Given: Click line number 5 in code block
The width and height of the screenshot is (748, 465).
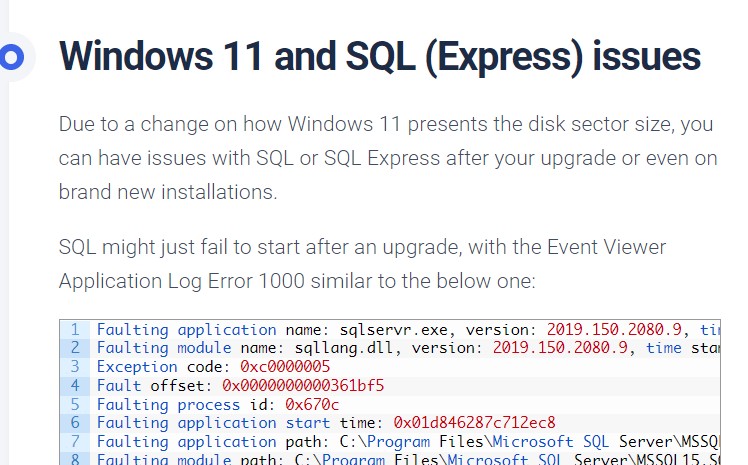Looking at the screenshot, I should (x=75, y=404).
